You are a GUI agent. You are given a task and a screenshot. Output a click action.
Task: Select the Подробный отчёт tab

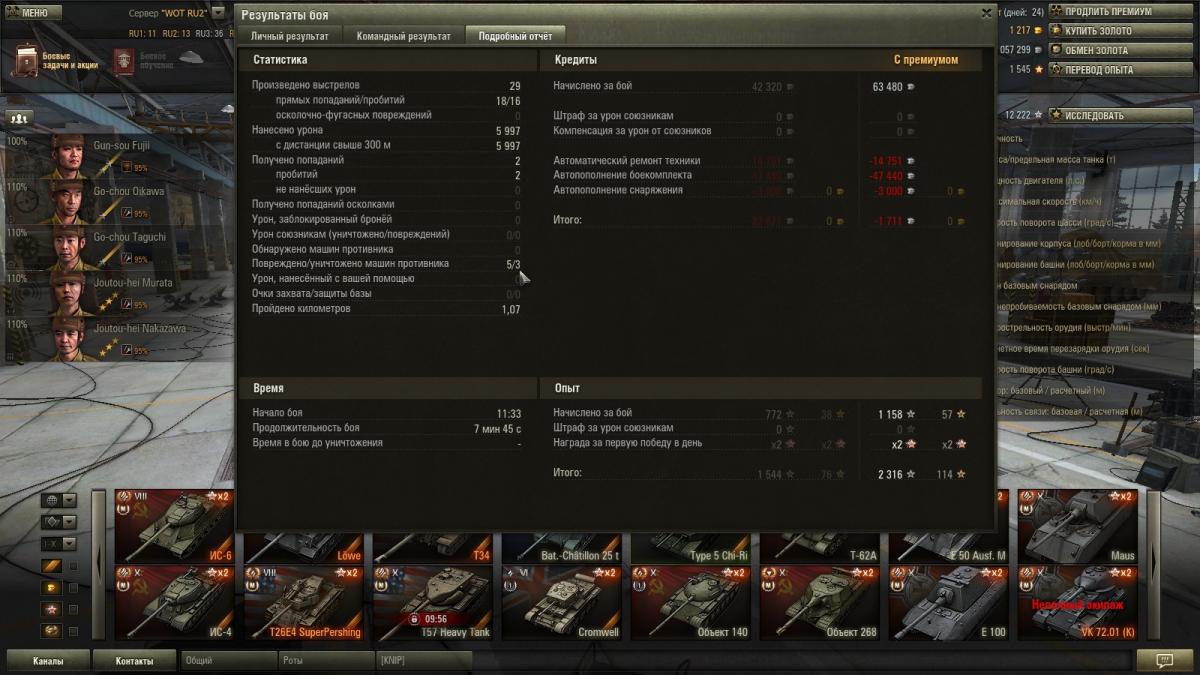pyautogui.click(x=515, y=36)
